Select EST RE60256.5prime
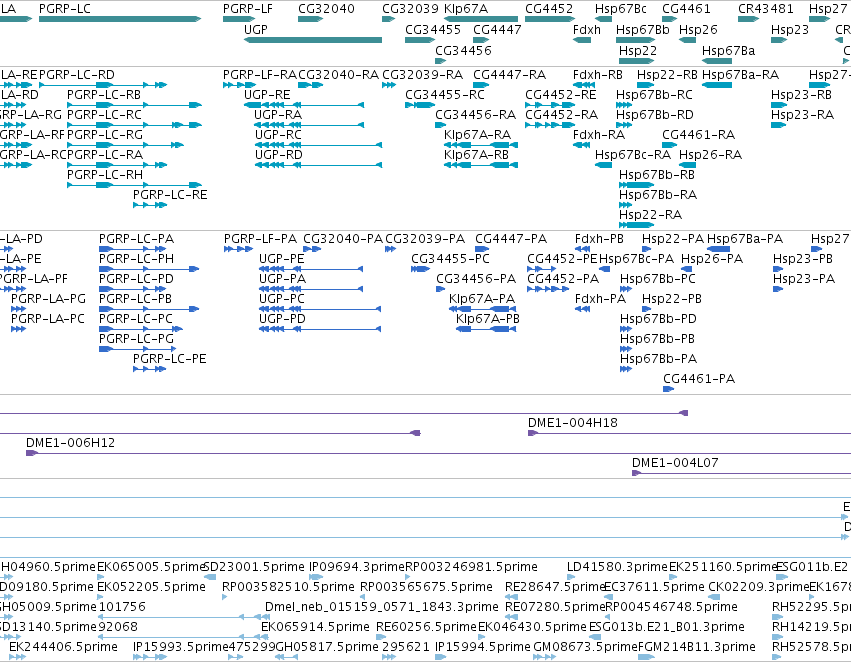The height and width of the screenshot is (662, 851). pos(427,627)
